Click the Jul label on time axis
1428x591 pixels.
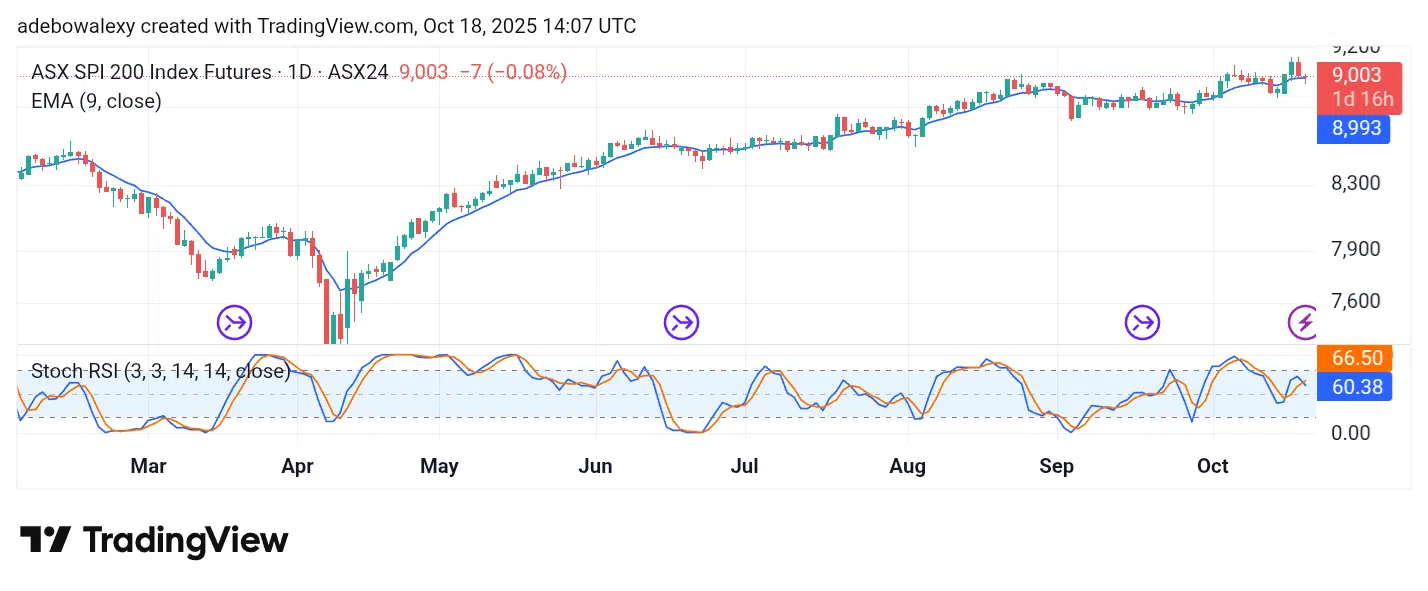(x=745, y=466)
